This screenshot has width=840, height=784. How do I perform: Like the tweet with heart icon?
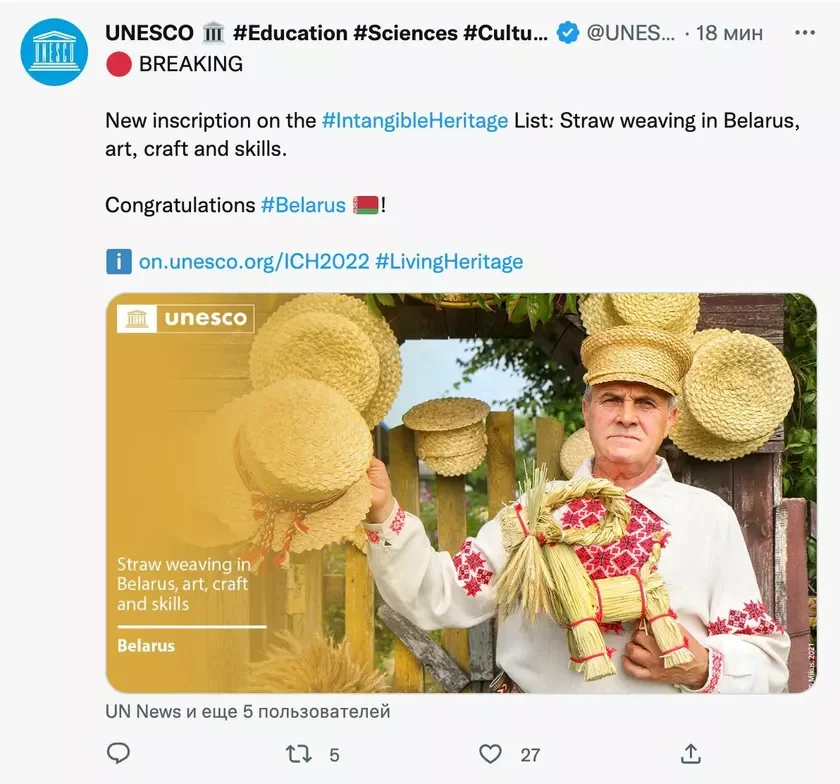(x=489, y=754)
